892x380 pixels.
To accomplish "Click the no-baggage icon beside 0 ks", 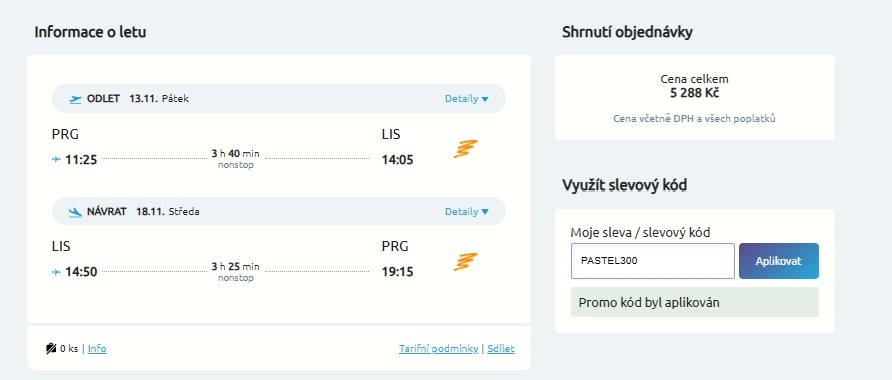I will (x=51, y=349).
